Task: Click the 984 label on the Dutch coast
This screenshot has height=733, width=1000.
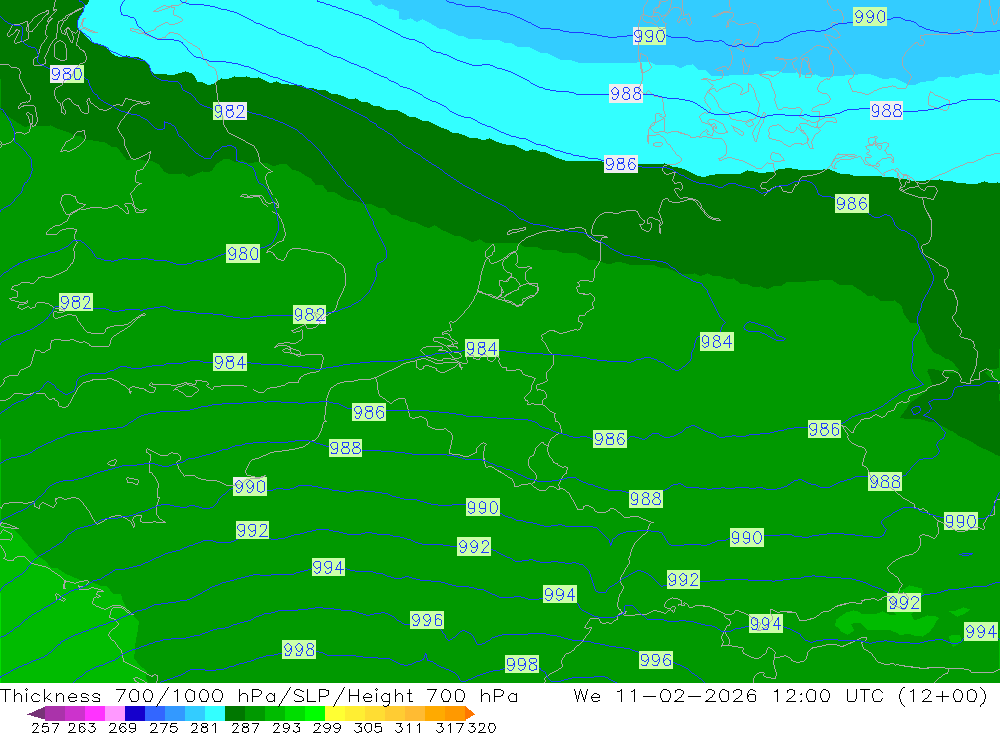Action: 482,348
